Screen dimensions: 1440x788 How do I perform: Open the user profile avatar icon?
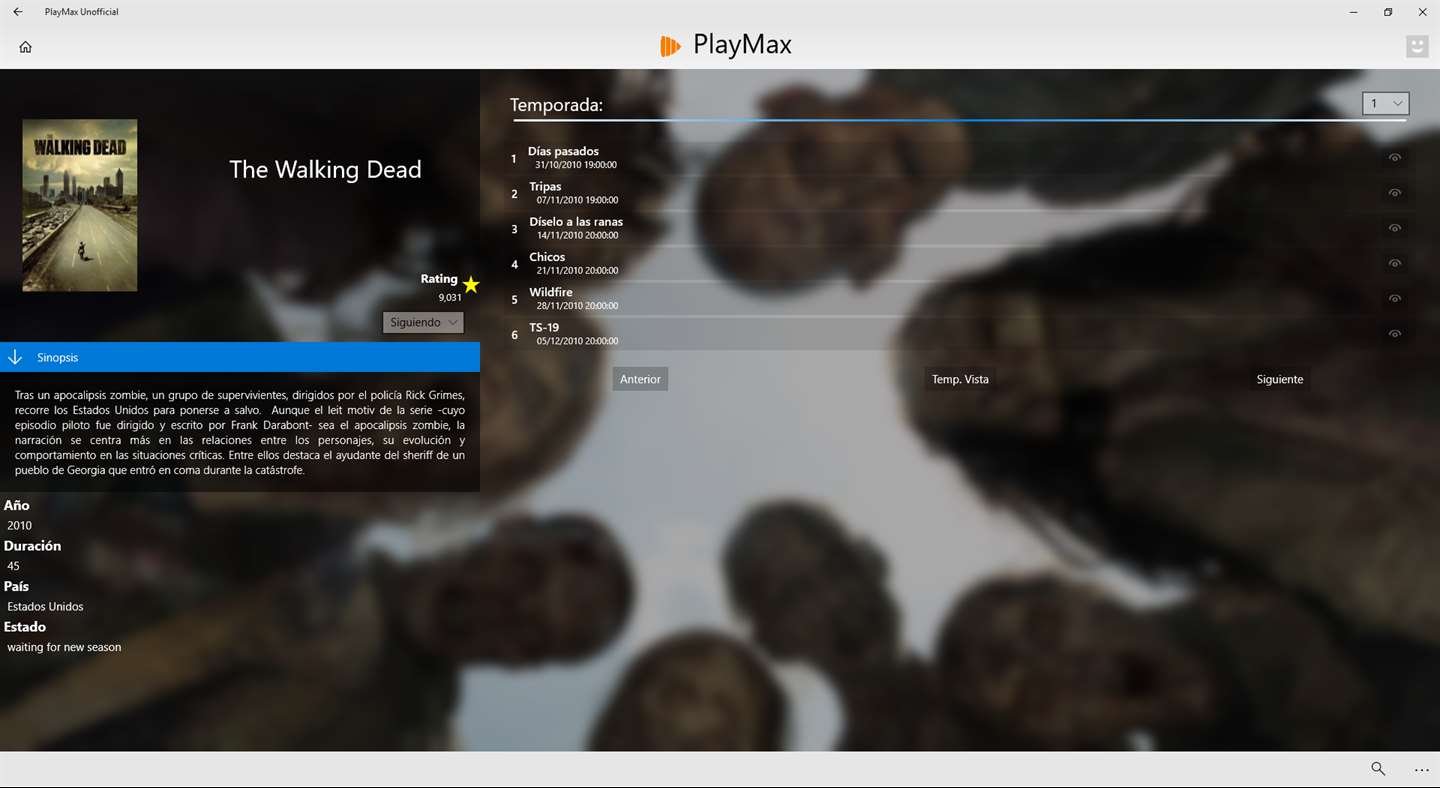click(1417, 46)
